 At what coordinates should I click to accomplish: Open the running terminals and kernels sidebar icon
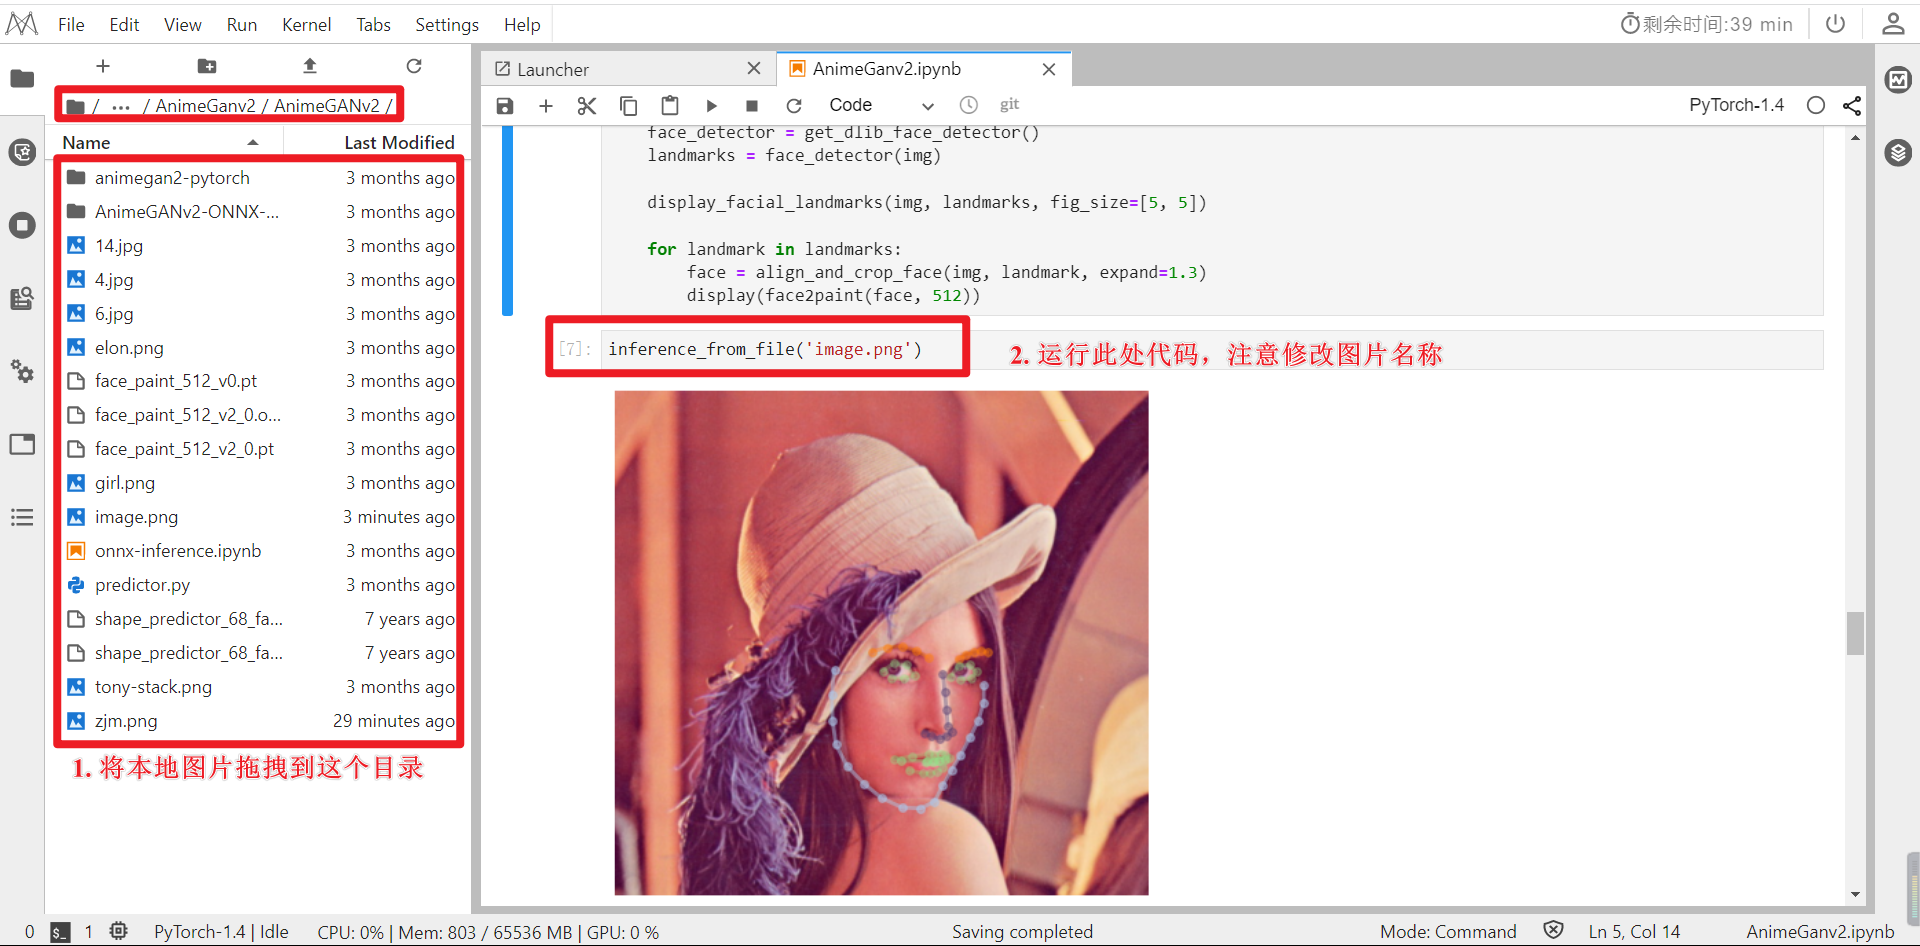click(22, 225)
